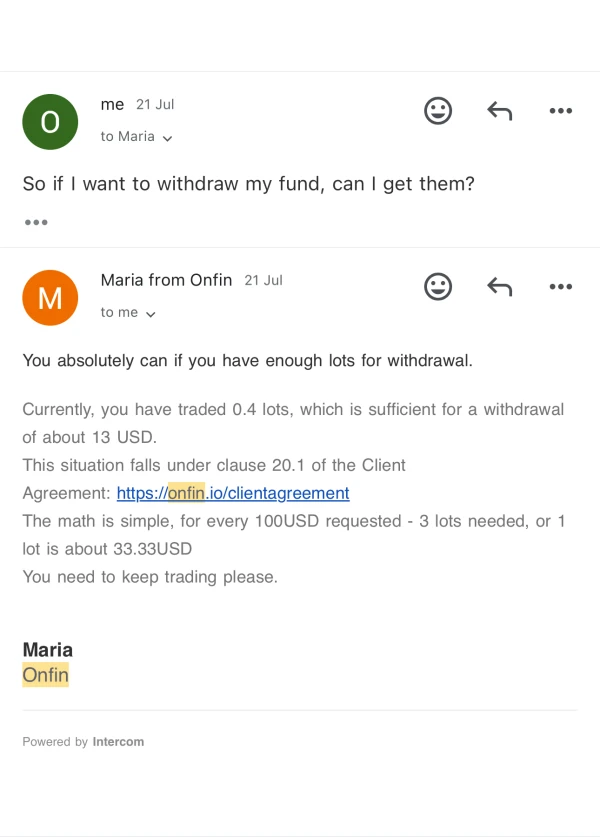Show trimmed content below my question
Screen dimensions: 600x837
coord(36,222)
